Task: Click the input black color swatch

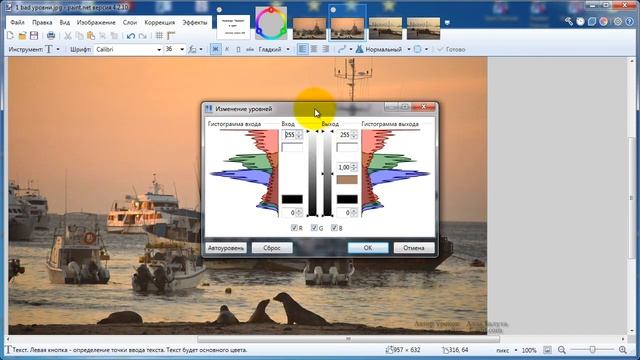Action: coord(292,199)
